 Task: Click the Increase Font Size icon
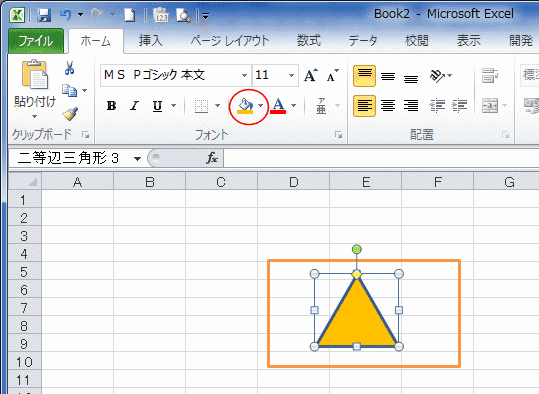point(311,75)
